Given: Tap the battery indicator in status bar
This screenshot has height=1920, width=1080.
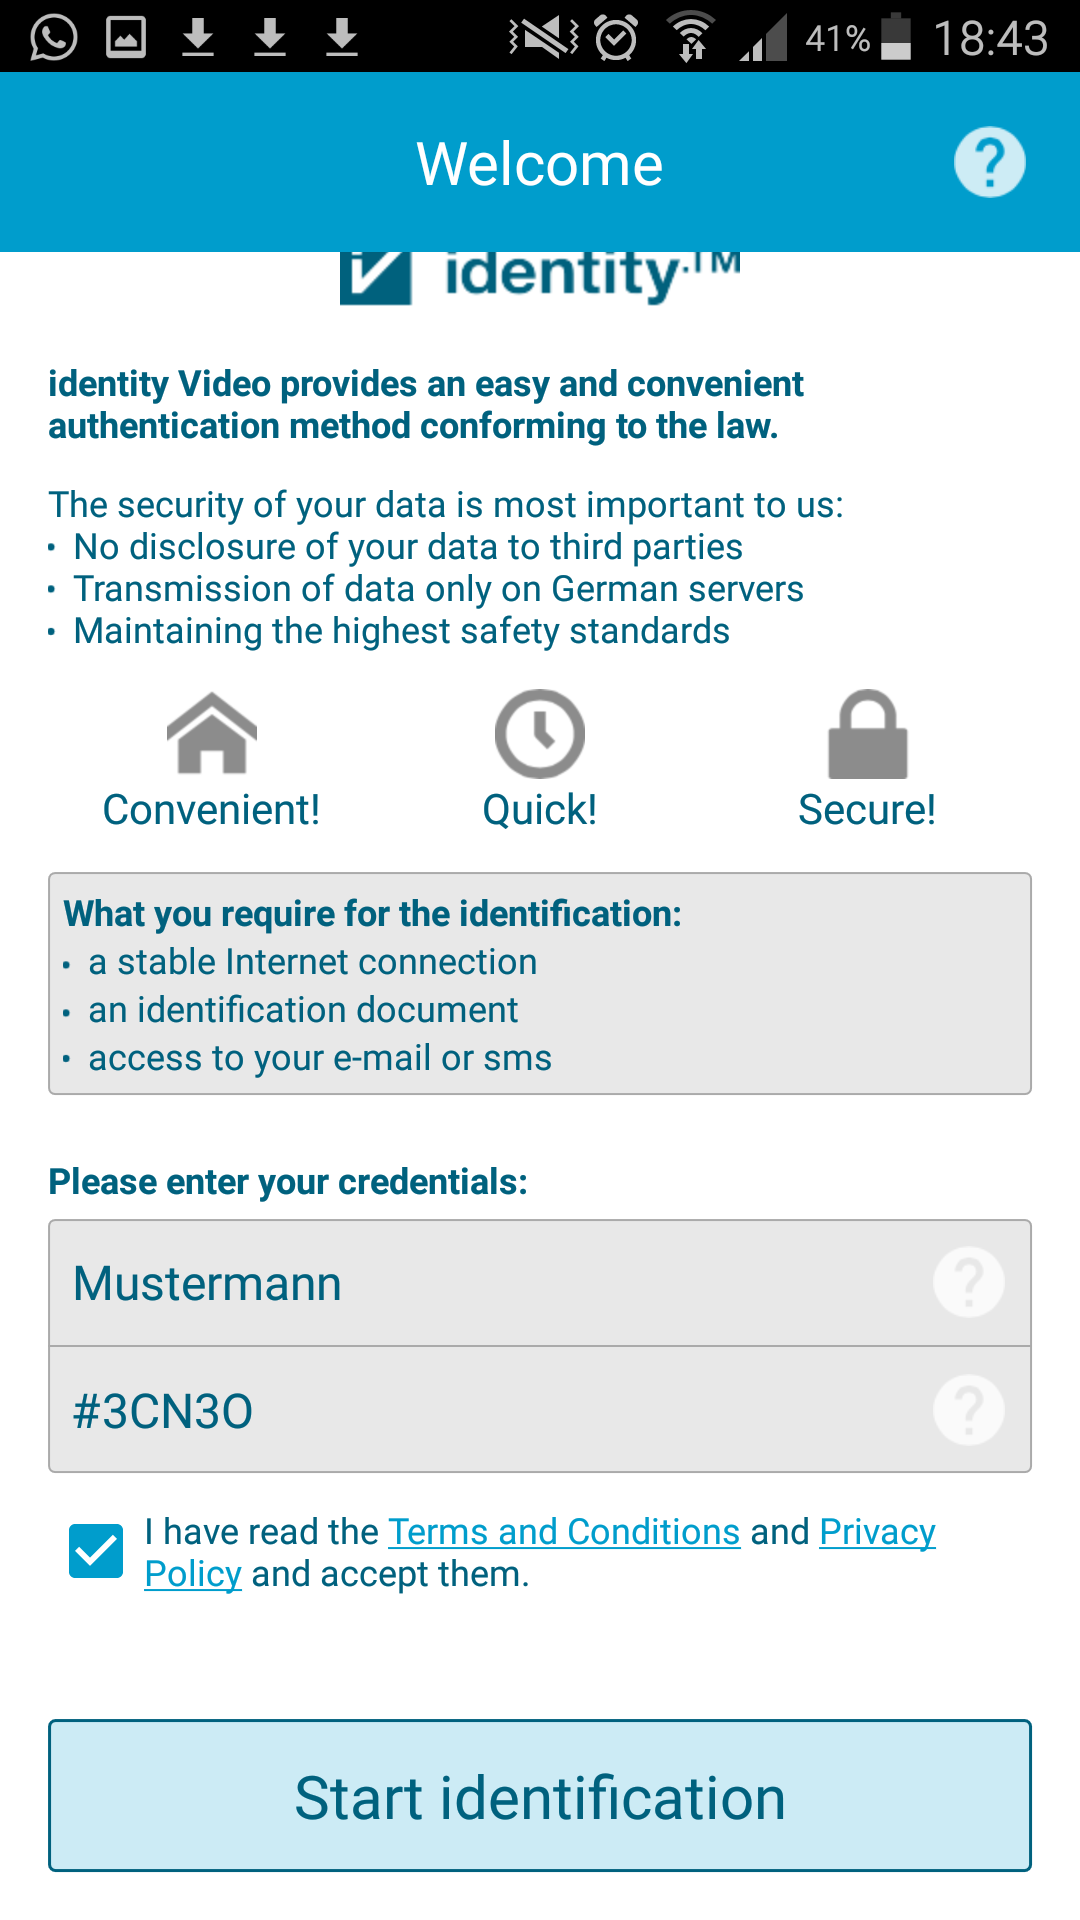Looking at the screenshot, I should point(896,38).
